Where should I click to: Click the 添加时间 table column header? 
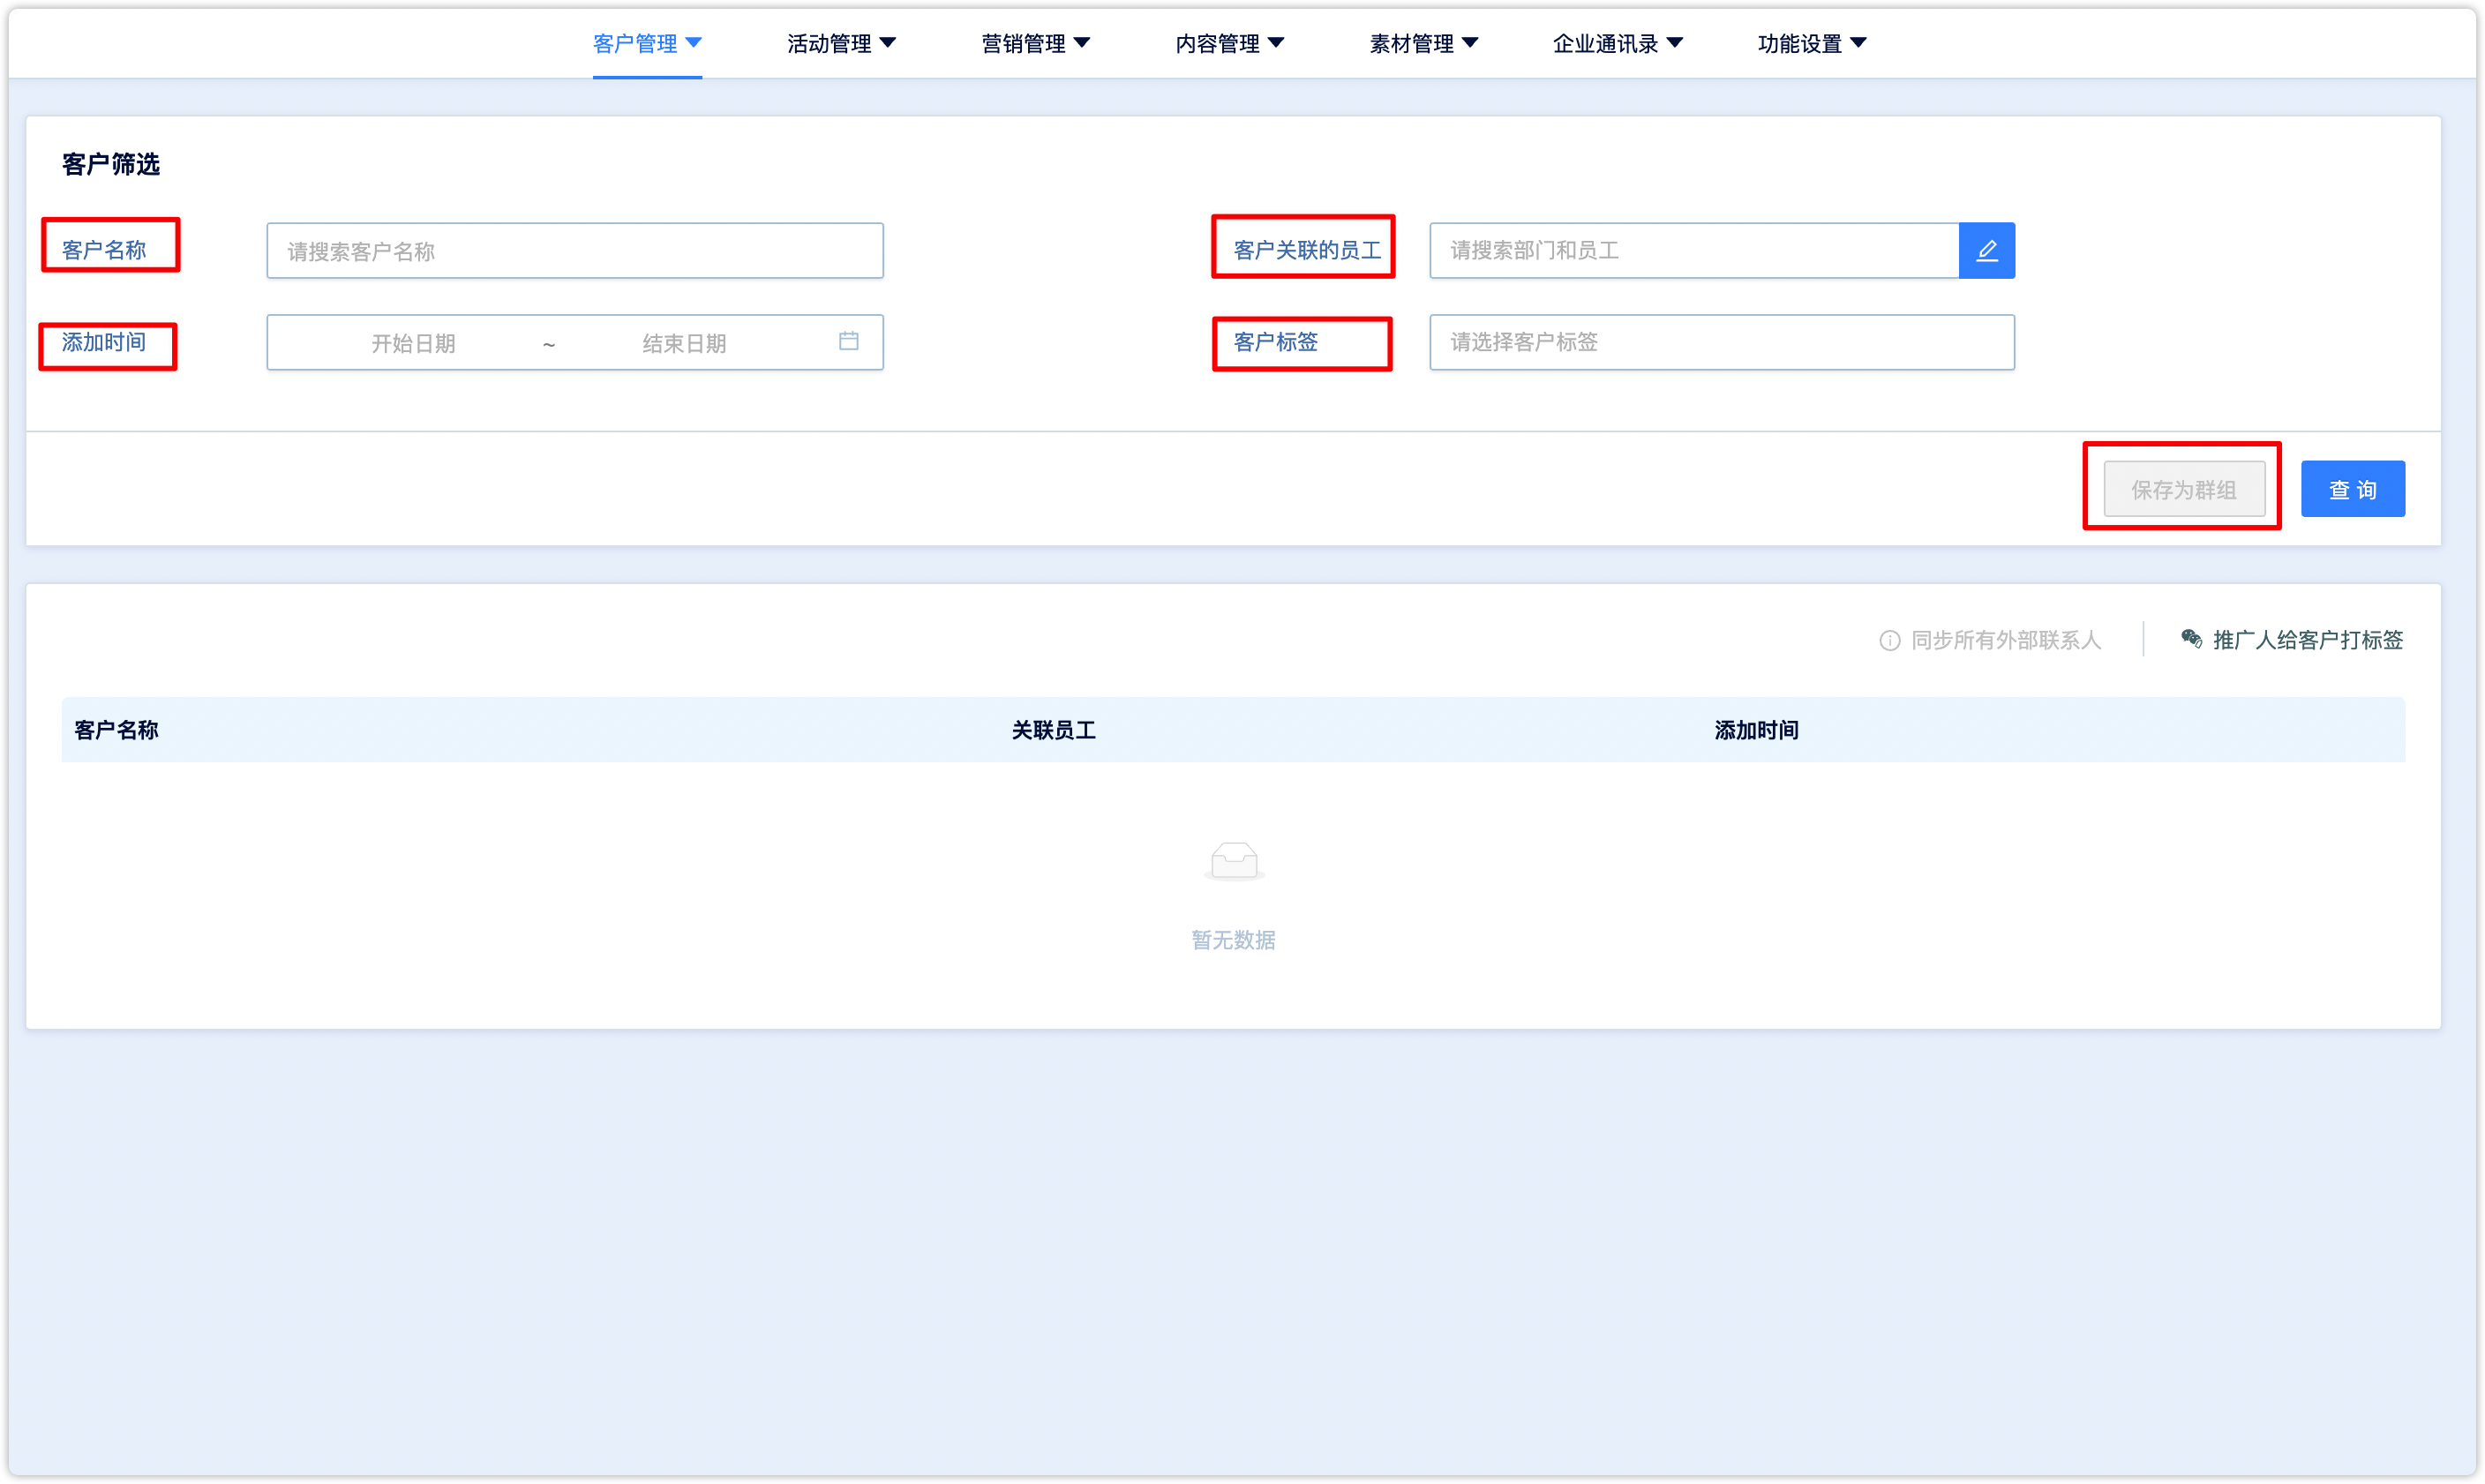pos(1756,730)
